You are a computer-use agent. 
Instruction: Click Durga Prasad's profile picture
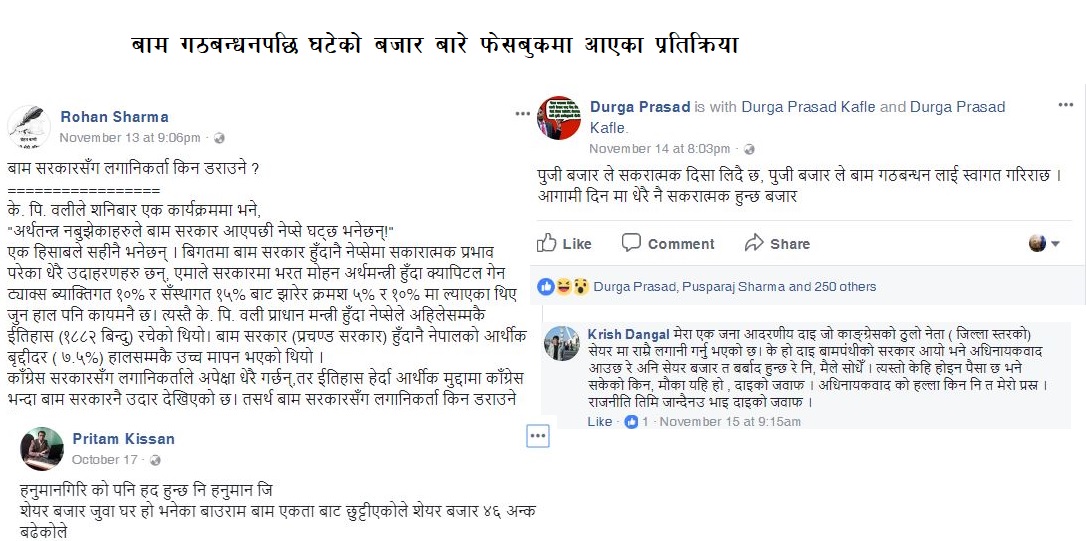tap(559, 118)
